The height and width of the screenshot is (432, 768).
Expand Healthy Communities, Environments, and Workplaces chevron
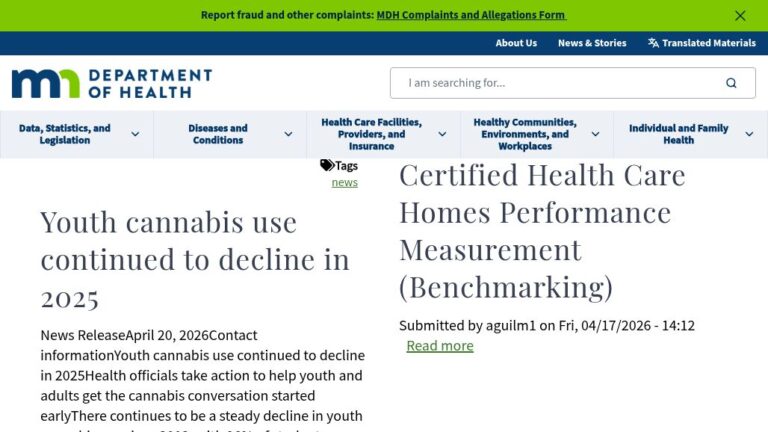595,135
